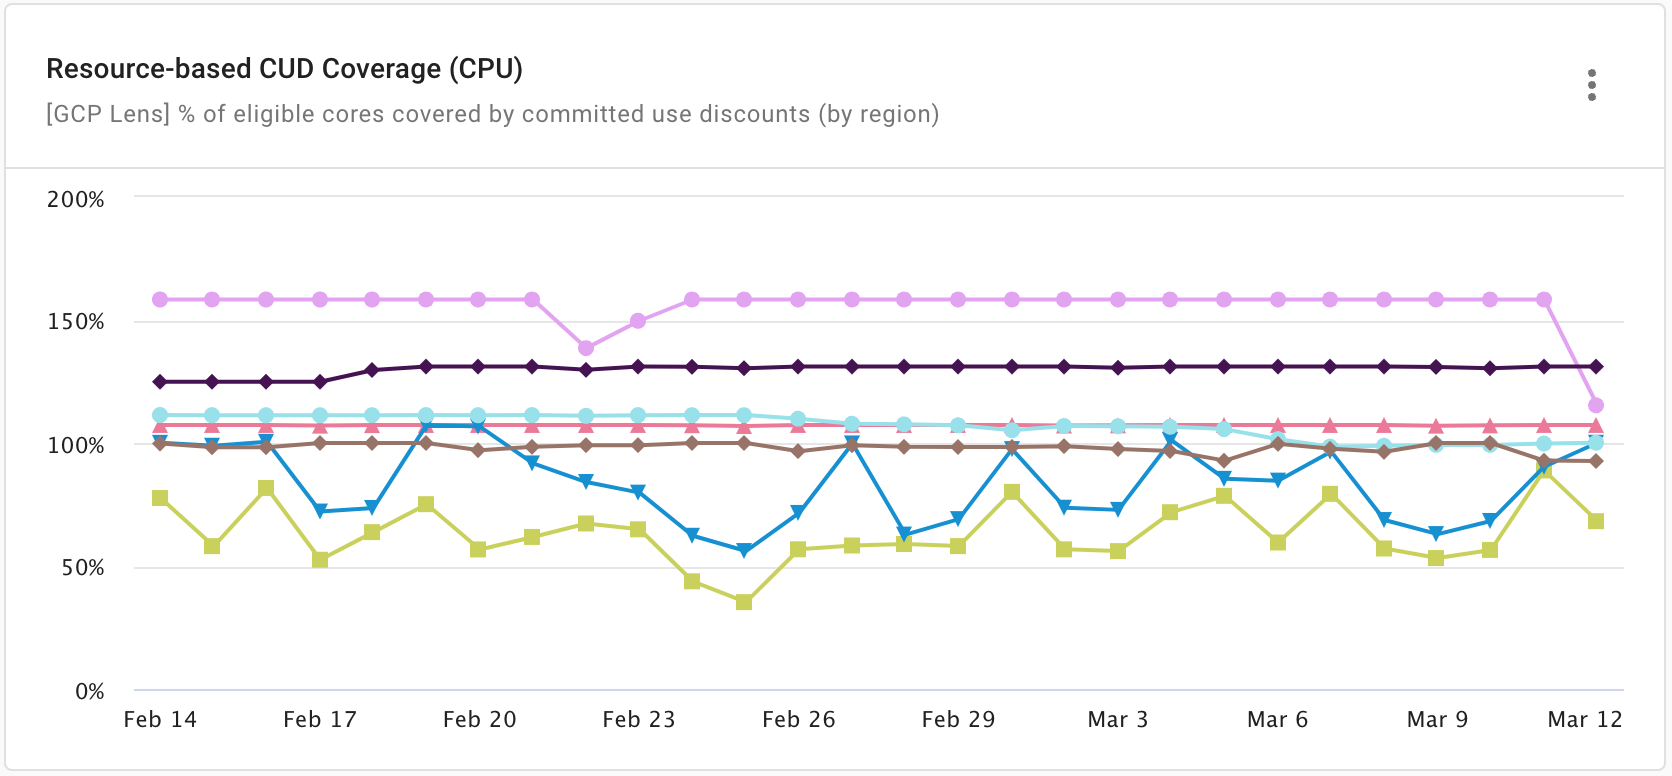Click the blue triangle marker spiking on Feb 19
The image size is (1672, 776).
[x=425, y=425]
